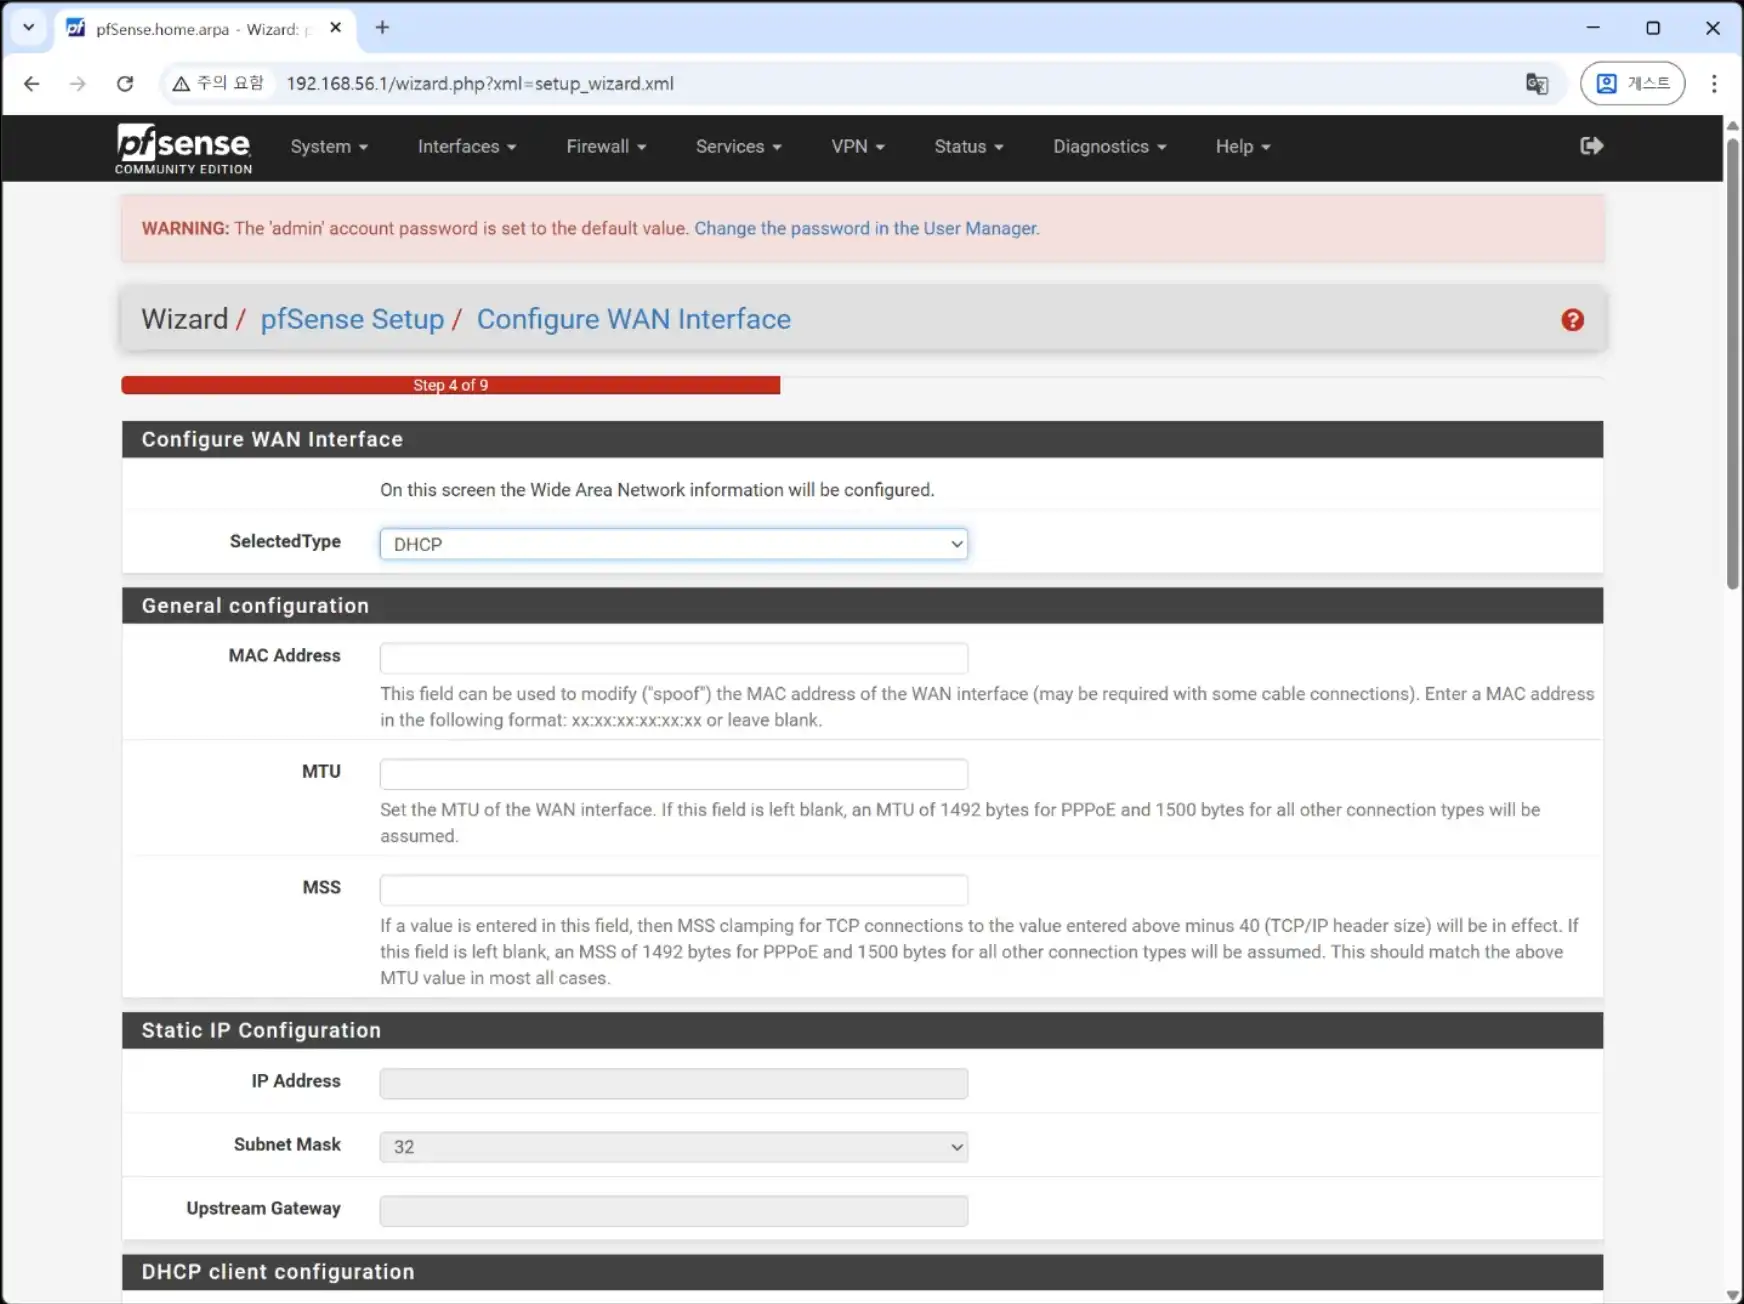Open the SelectedType DHCP dropdown
Image resolution: width=1744 pixels, height=1304 pixels.
tap(673, 544)
